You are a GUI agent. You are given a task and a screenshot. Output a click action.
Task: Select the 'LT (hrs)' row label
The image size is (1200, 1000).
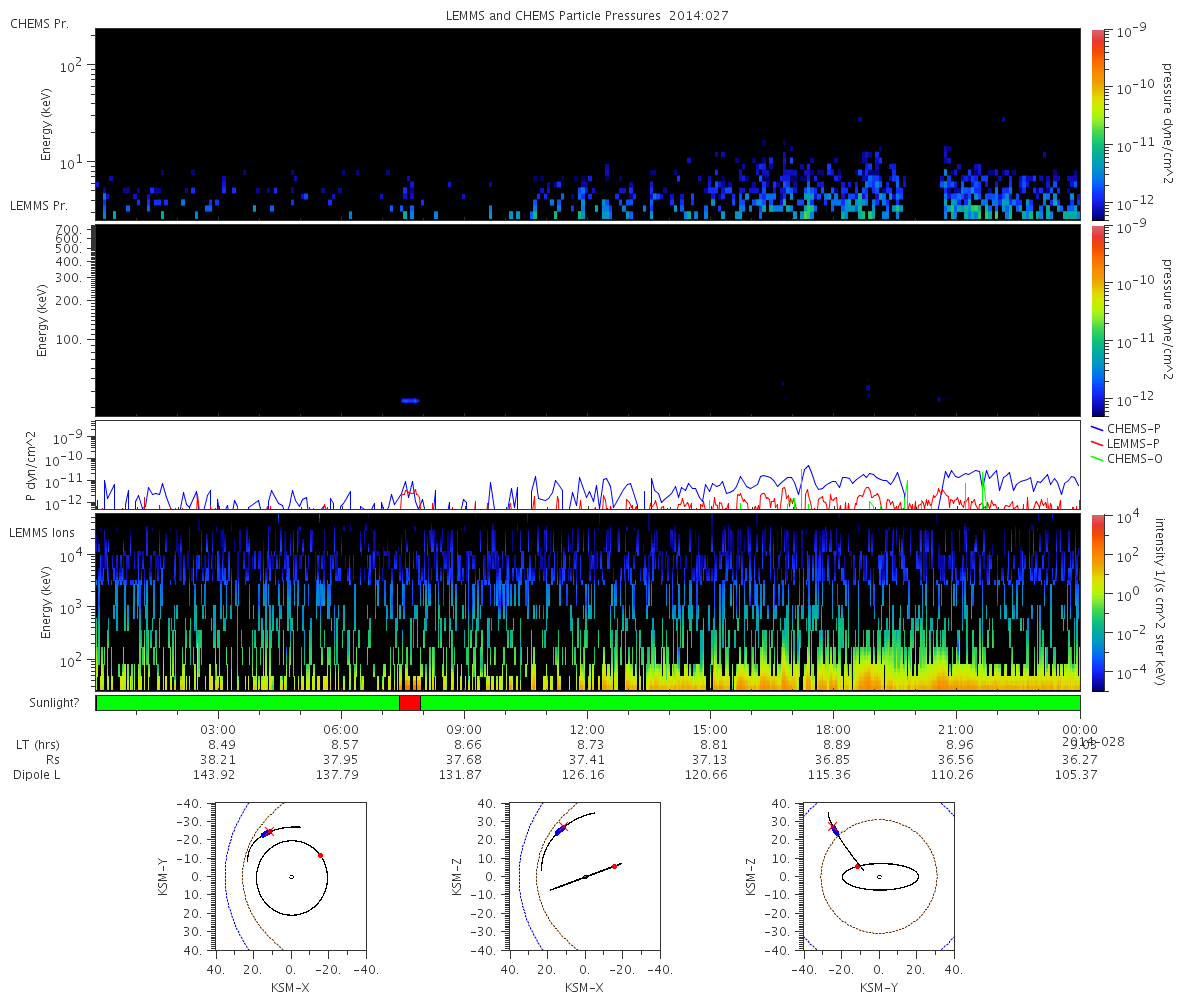(x=40, y=745)
